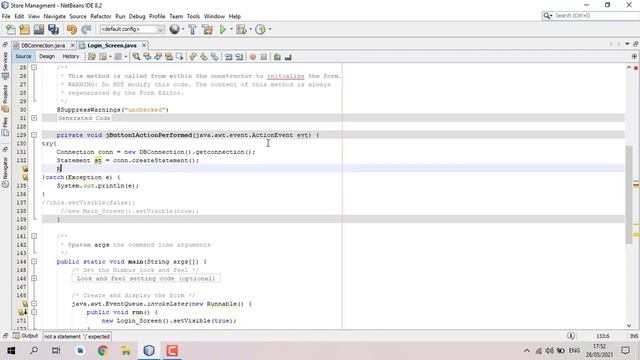
Task: Open Chrome from the taskbar
Action: tap(103, 351)
